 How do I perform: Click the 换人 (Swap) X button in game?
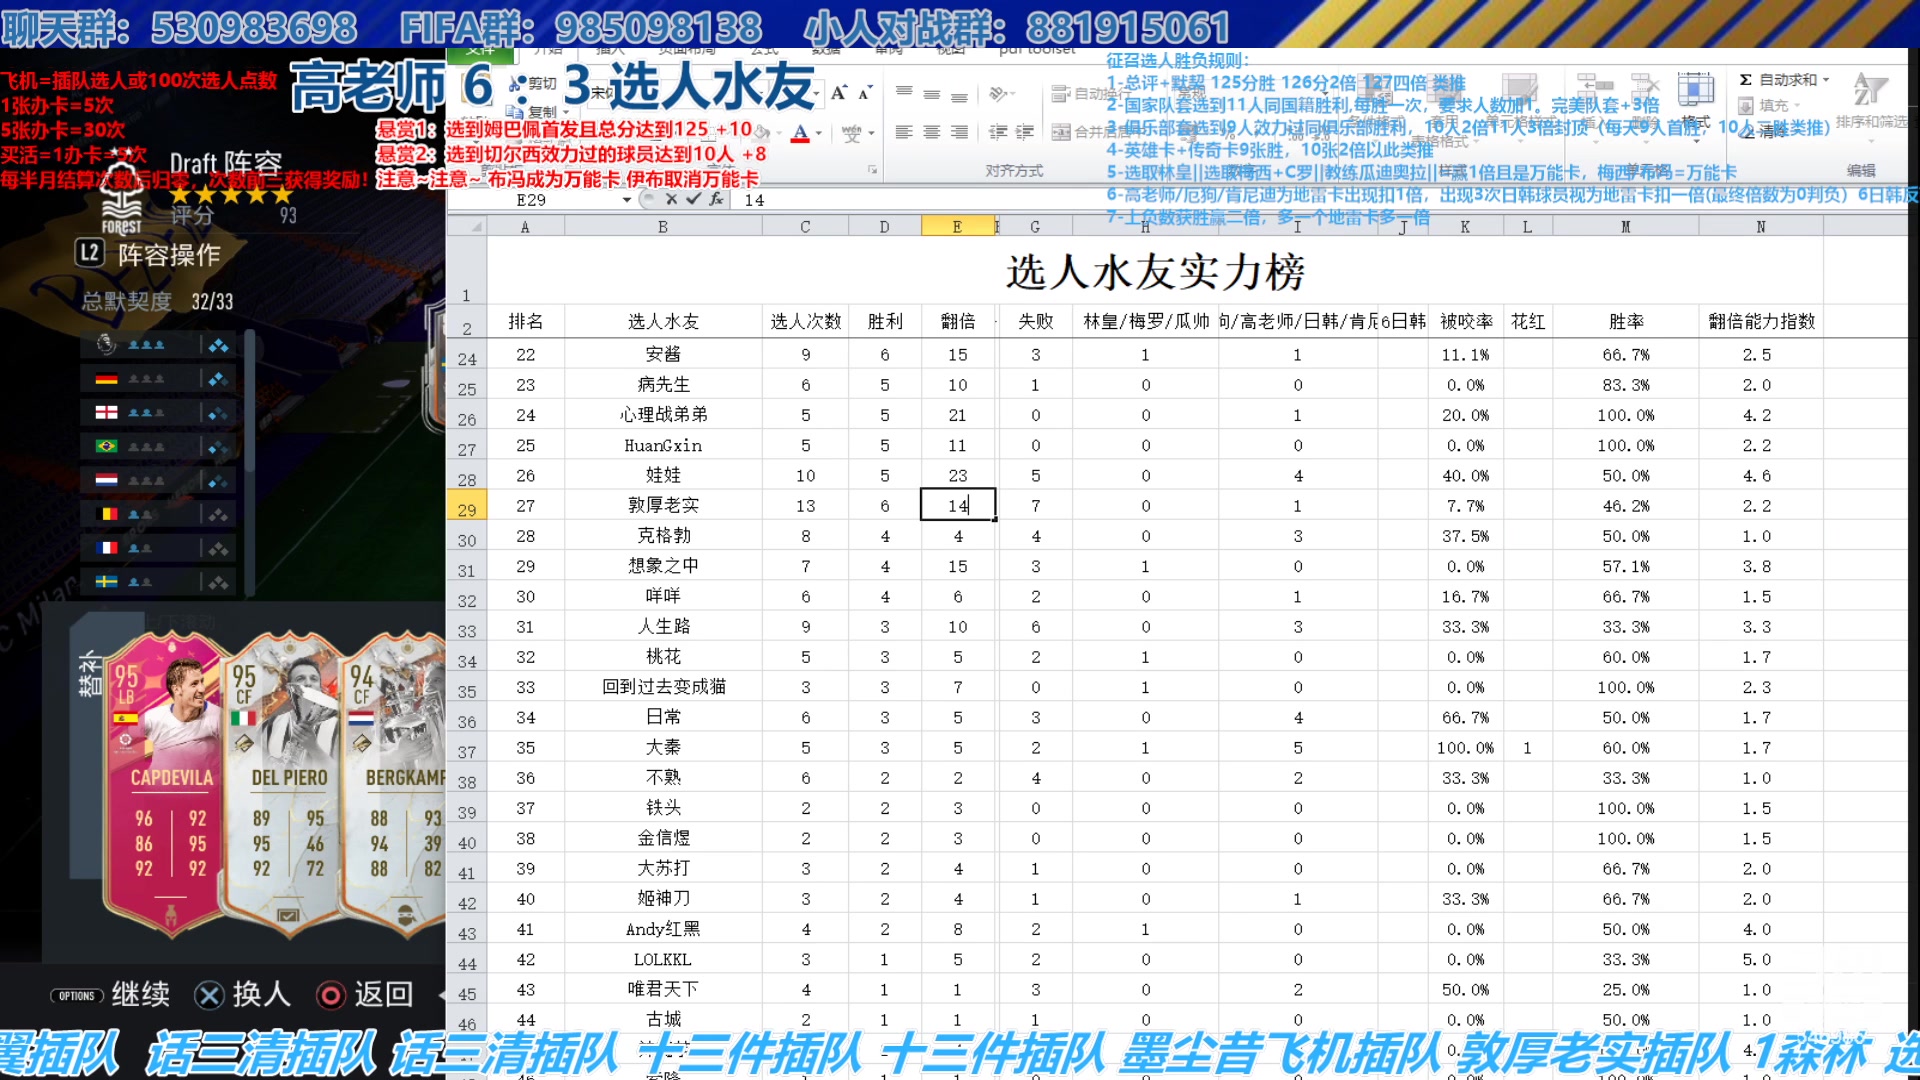coord(242,995)
